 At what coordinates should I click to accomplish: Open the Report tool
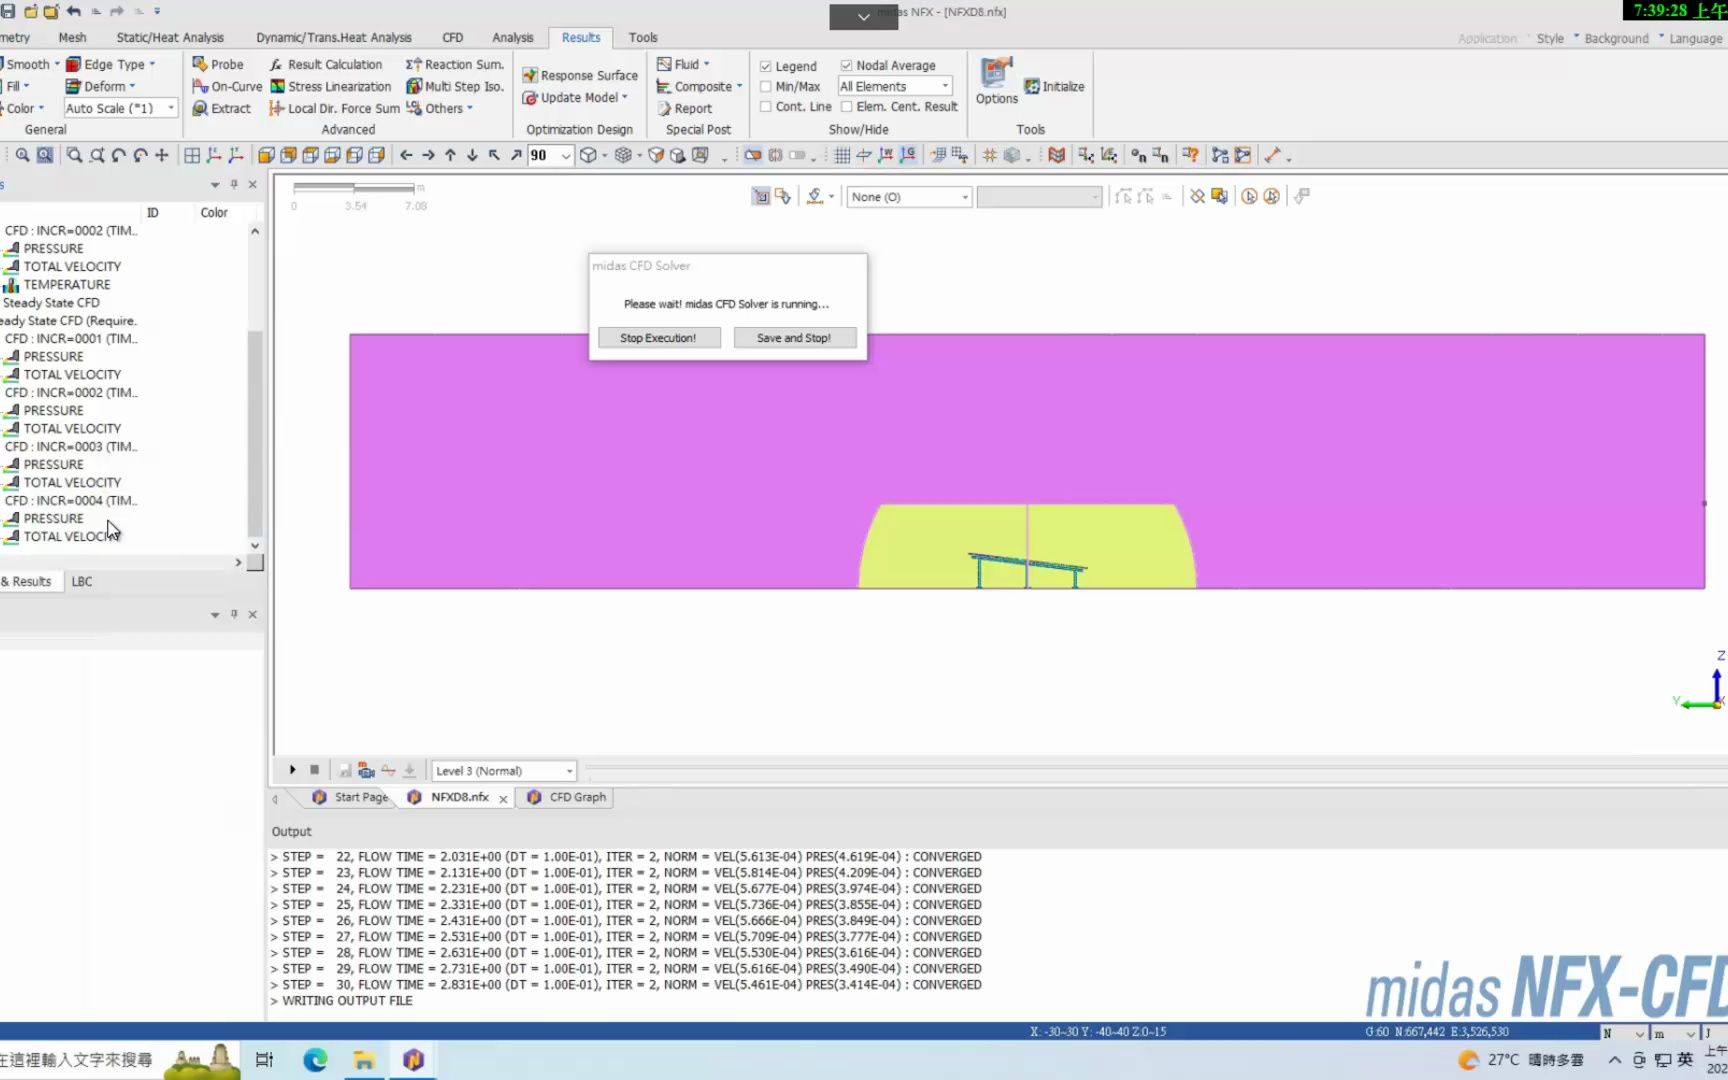tap(685, 108)
